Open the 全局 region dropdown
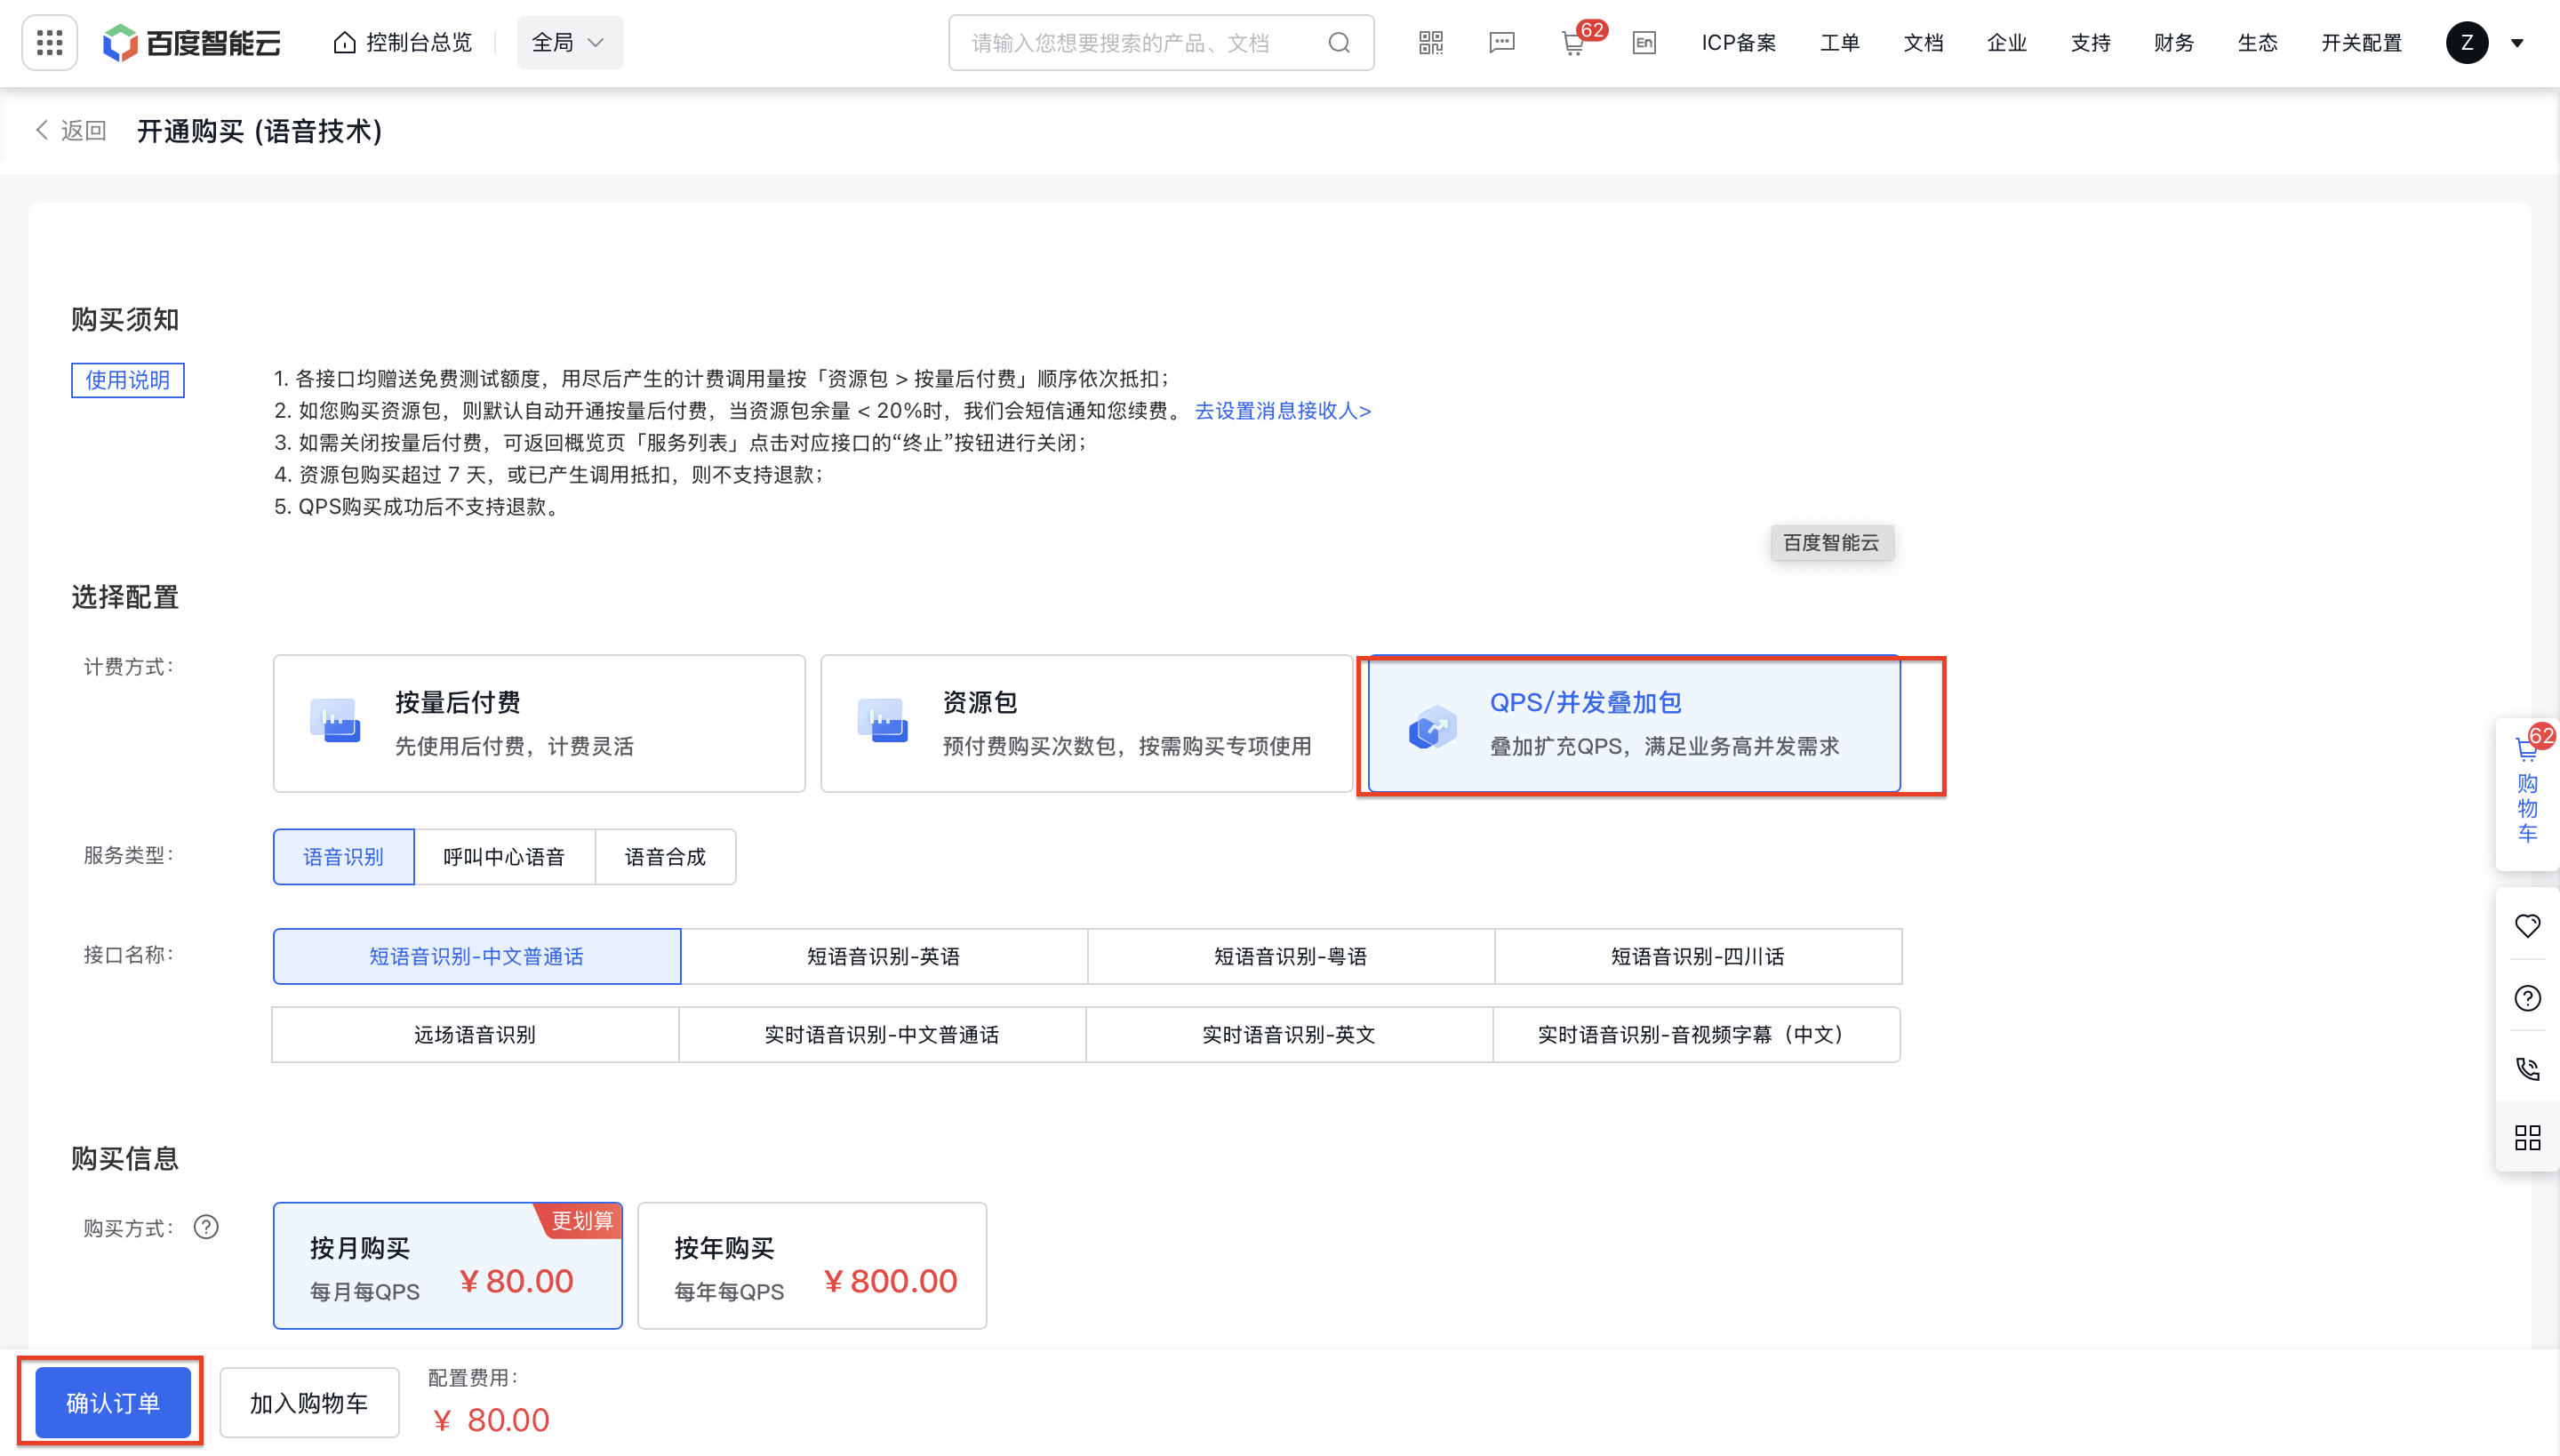 [x=570, y=43]
